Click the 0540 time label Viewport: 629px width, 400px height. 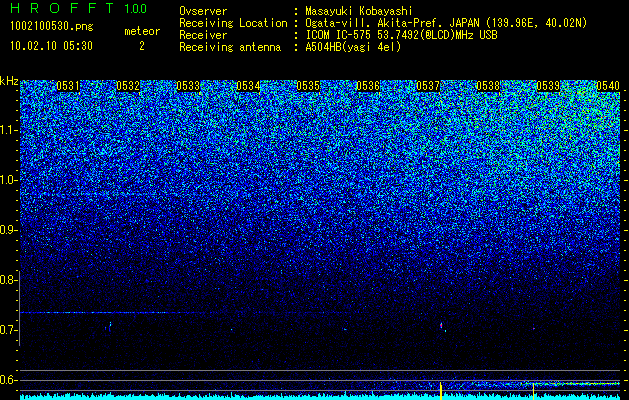point(608,86)
